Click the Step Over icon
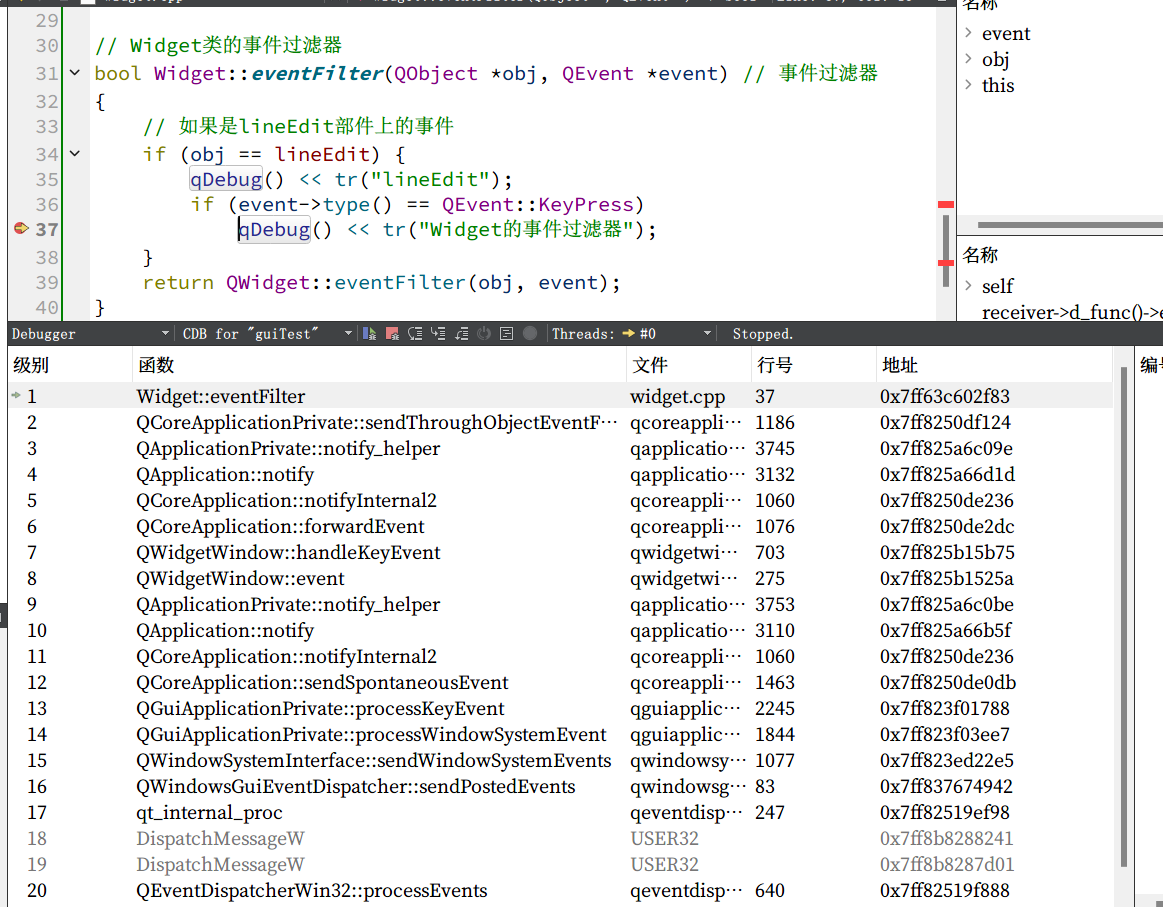Image resolution: width=1163 pixels, height=907 pixels. pyautogui.click(x=415, y=334)
